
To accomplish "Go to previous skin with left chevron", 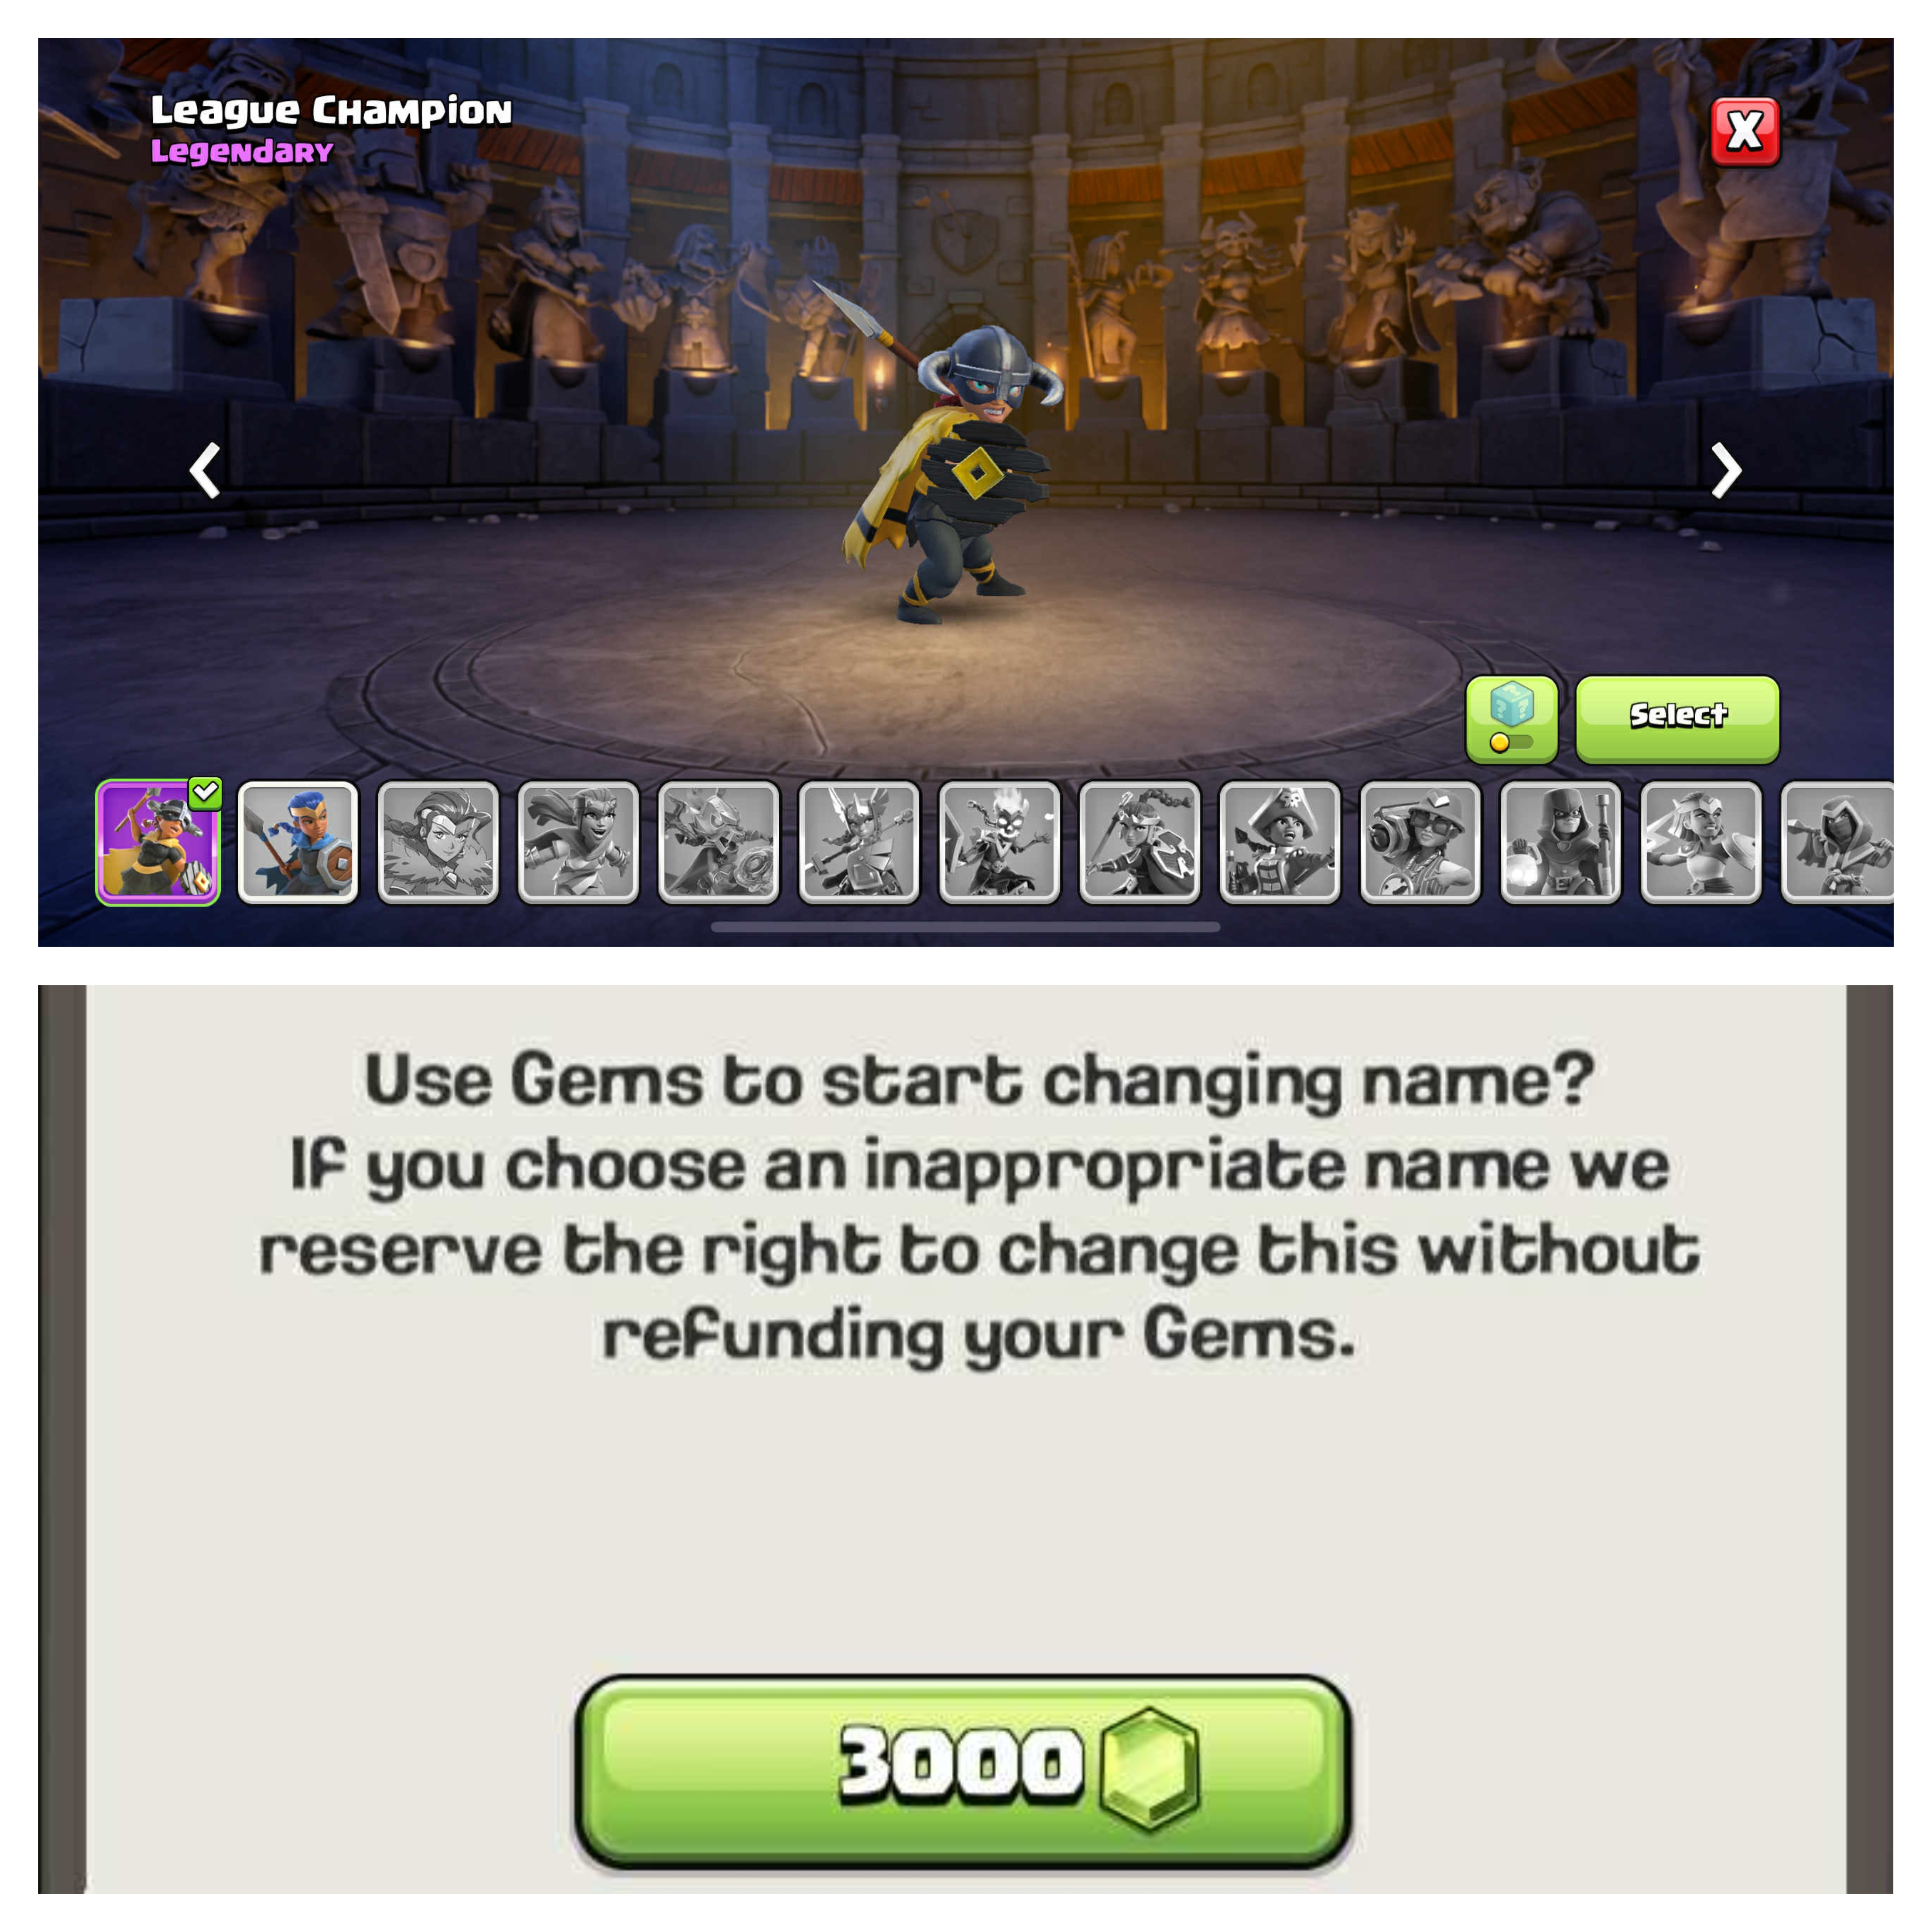I will (205, 470).
